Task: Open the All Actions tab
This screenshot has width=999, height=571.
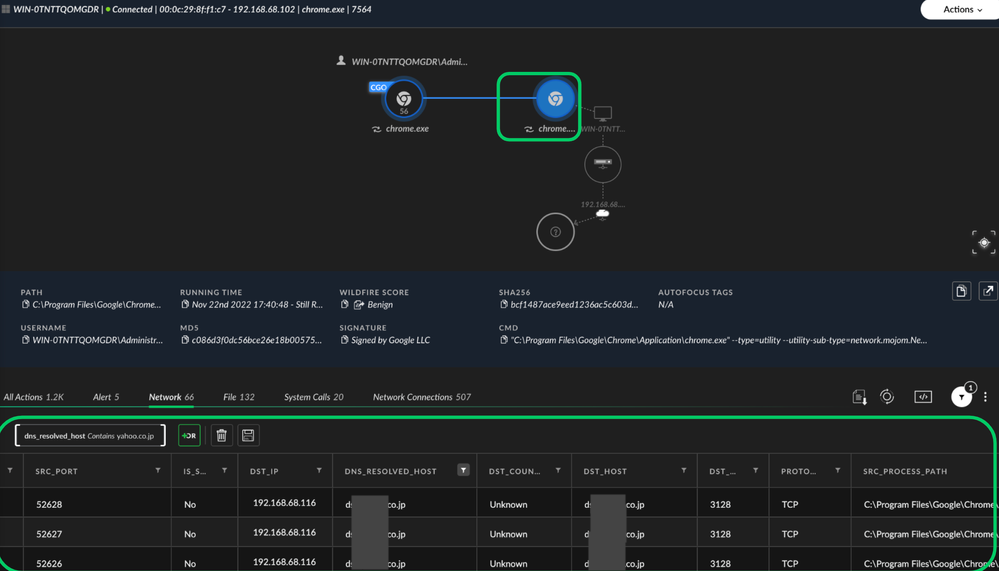Action: pyautogui.click(x=33, y=397)
